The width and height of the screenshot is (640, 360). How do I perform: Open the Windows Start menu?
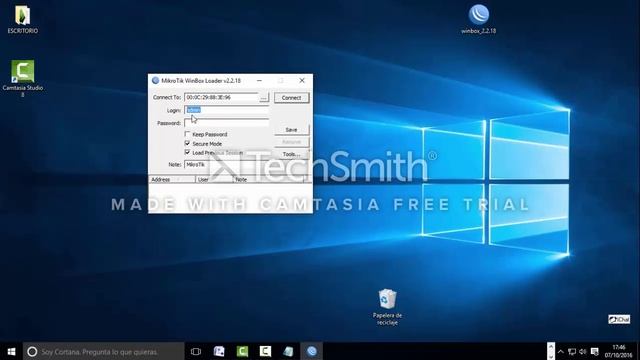11,351
